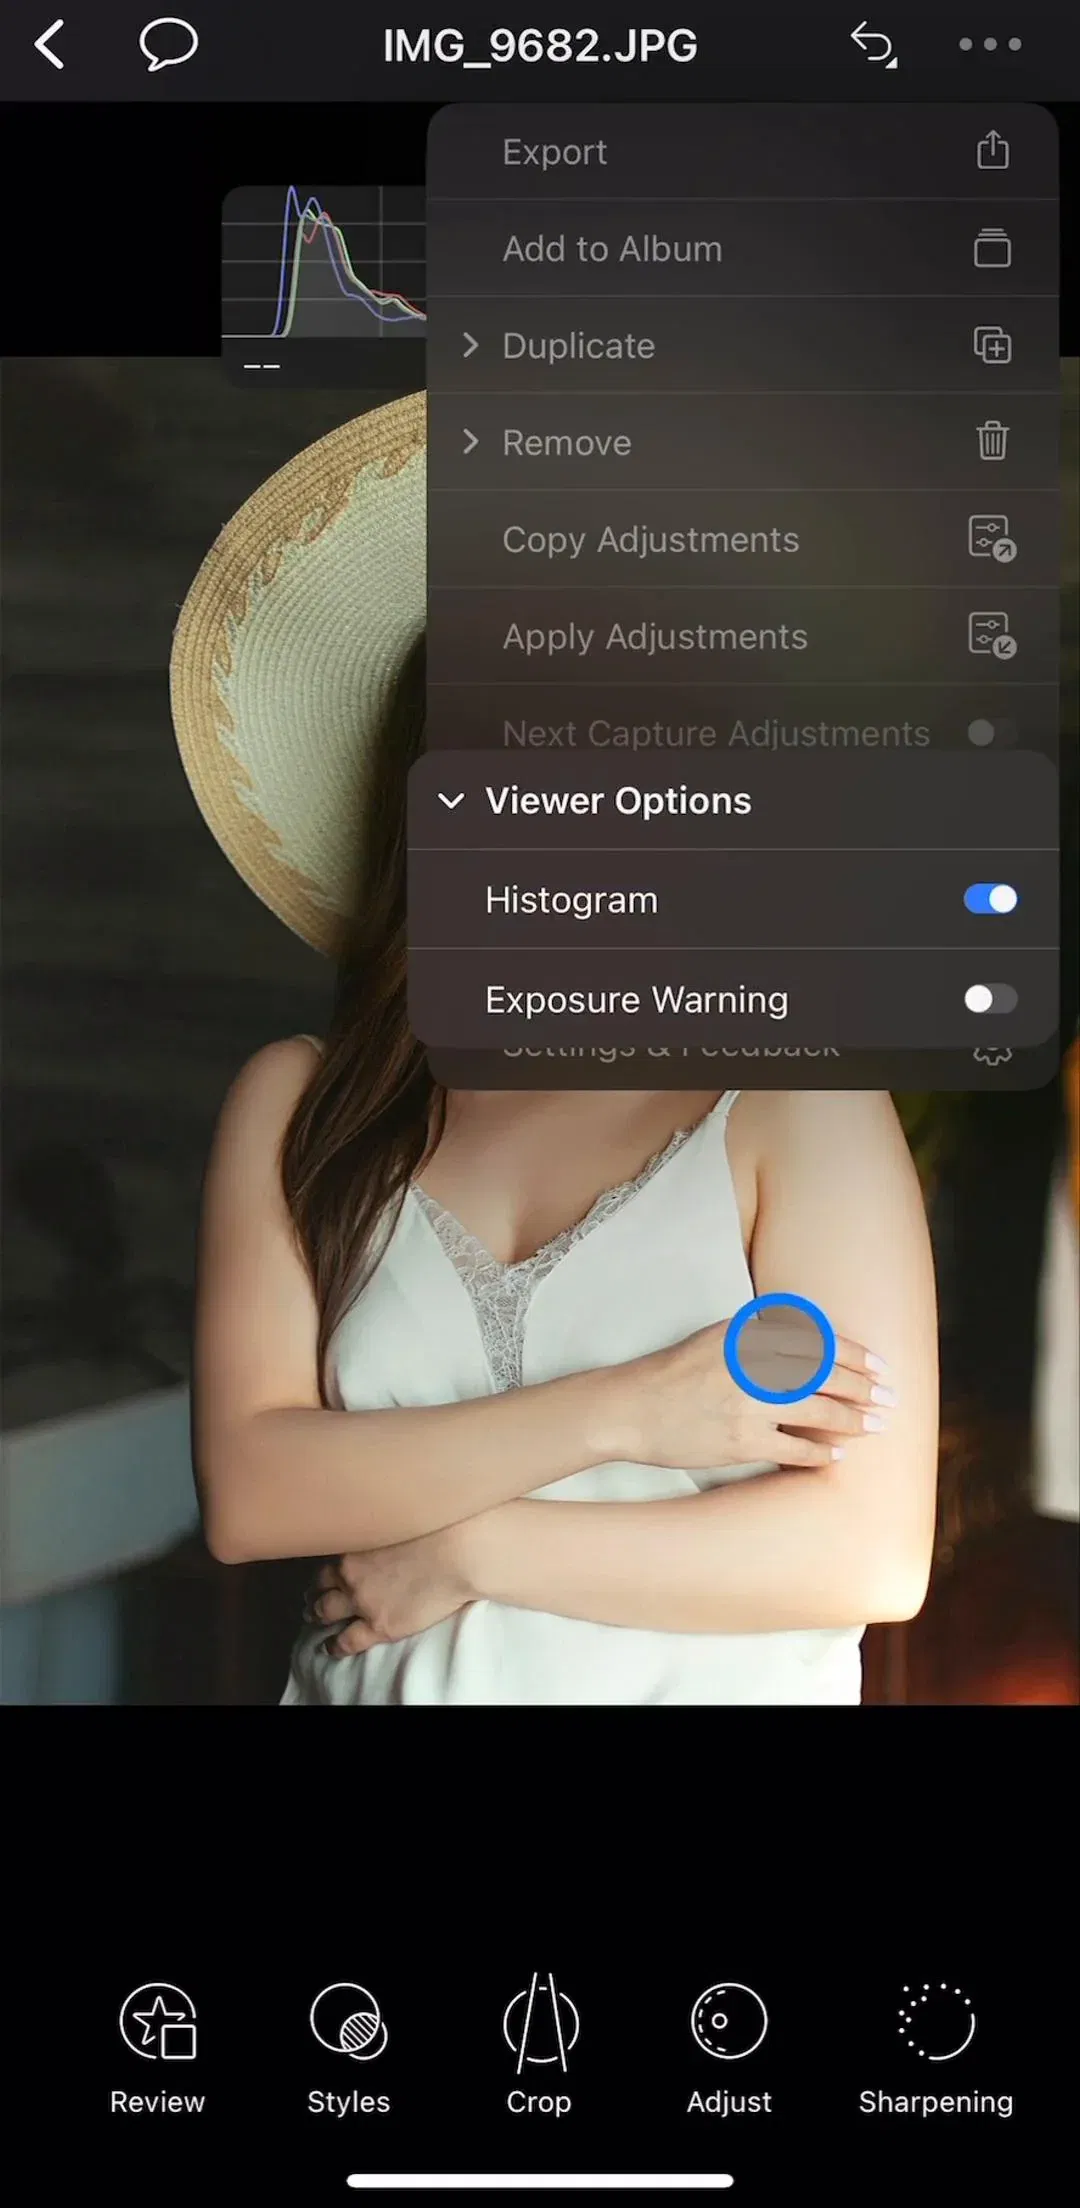Tap the home indicator bar

(x=540, y=2181)
